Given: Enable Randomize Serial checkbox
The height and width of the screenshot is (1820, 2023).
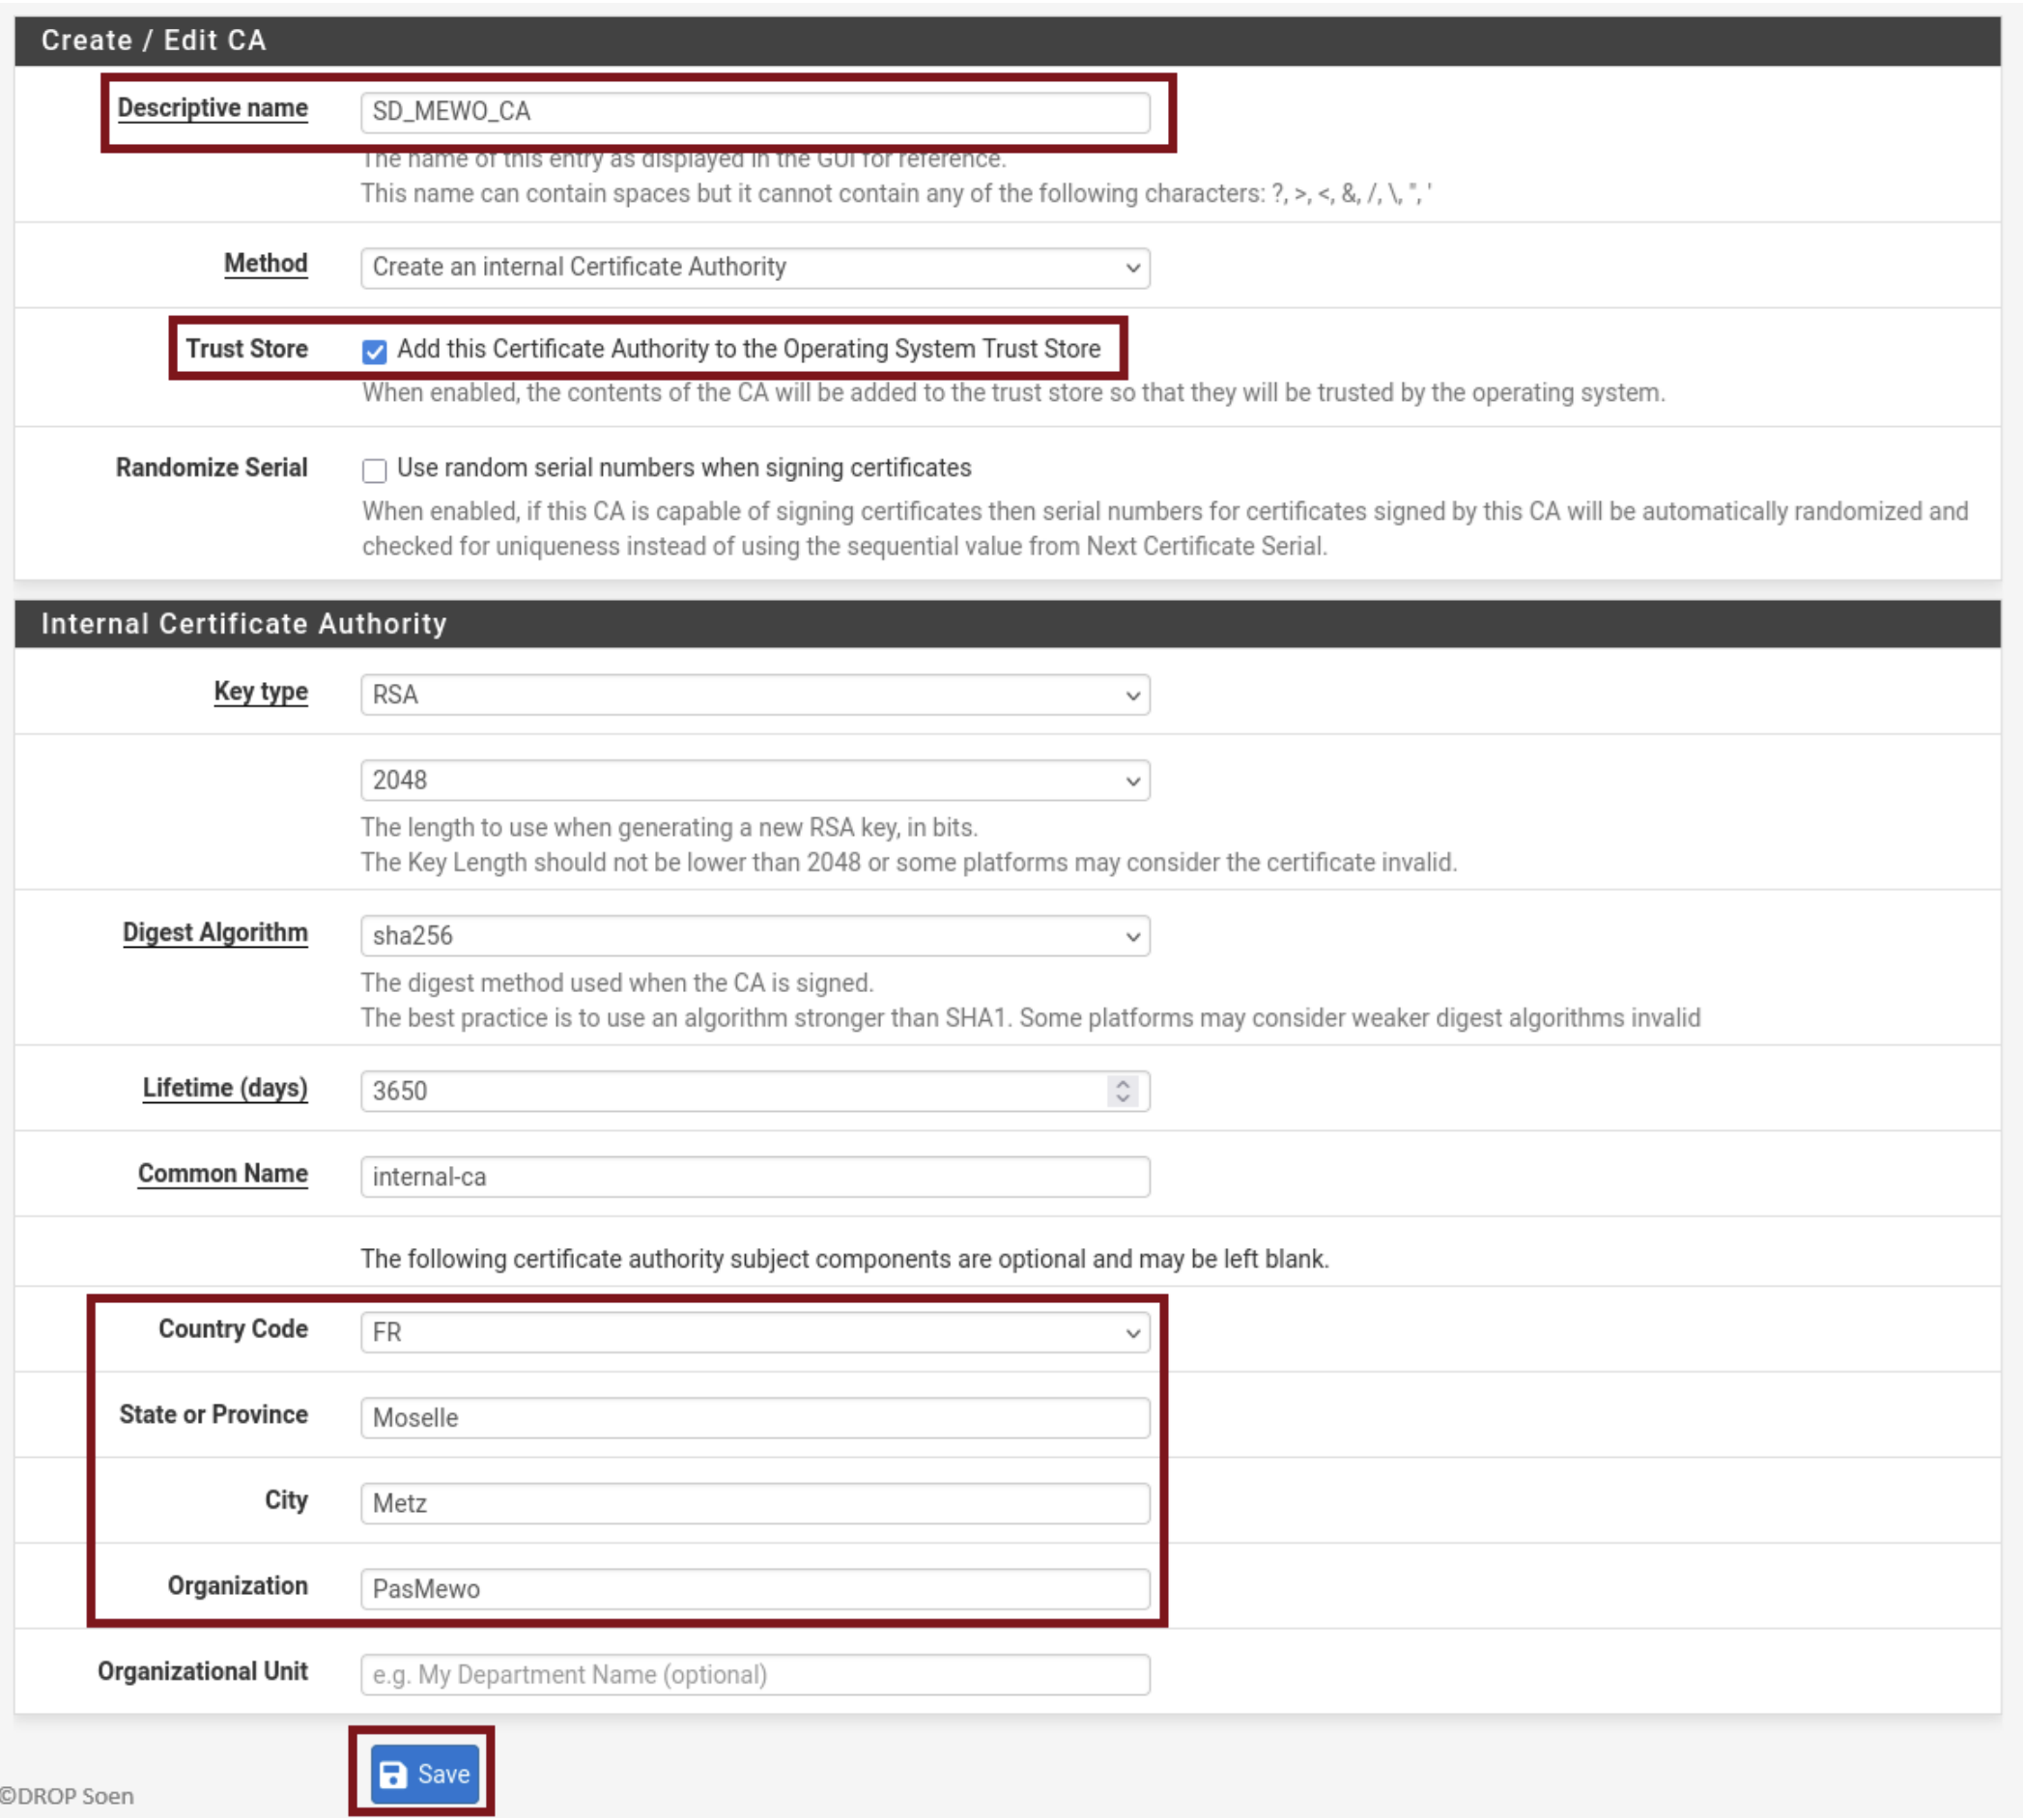Looking at the screenshot, I should (374, 470).
